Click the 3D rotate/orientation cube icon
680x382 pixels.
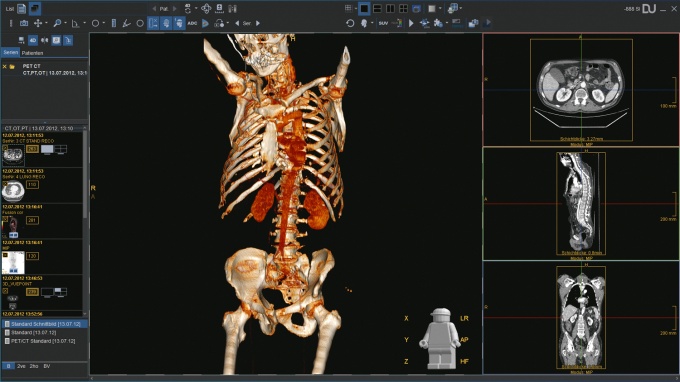(206, 8)
